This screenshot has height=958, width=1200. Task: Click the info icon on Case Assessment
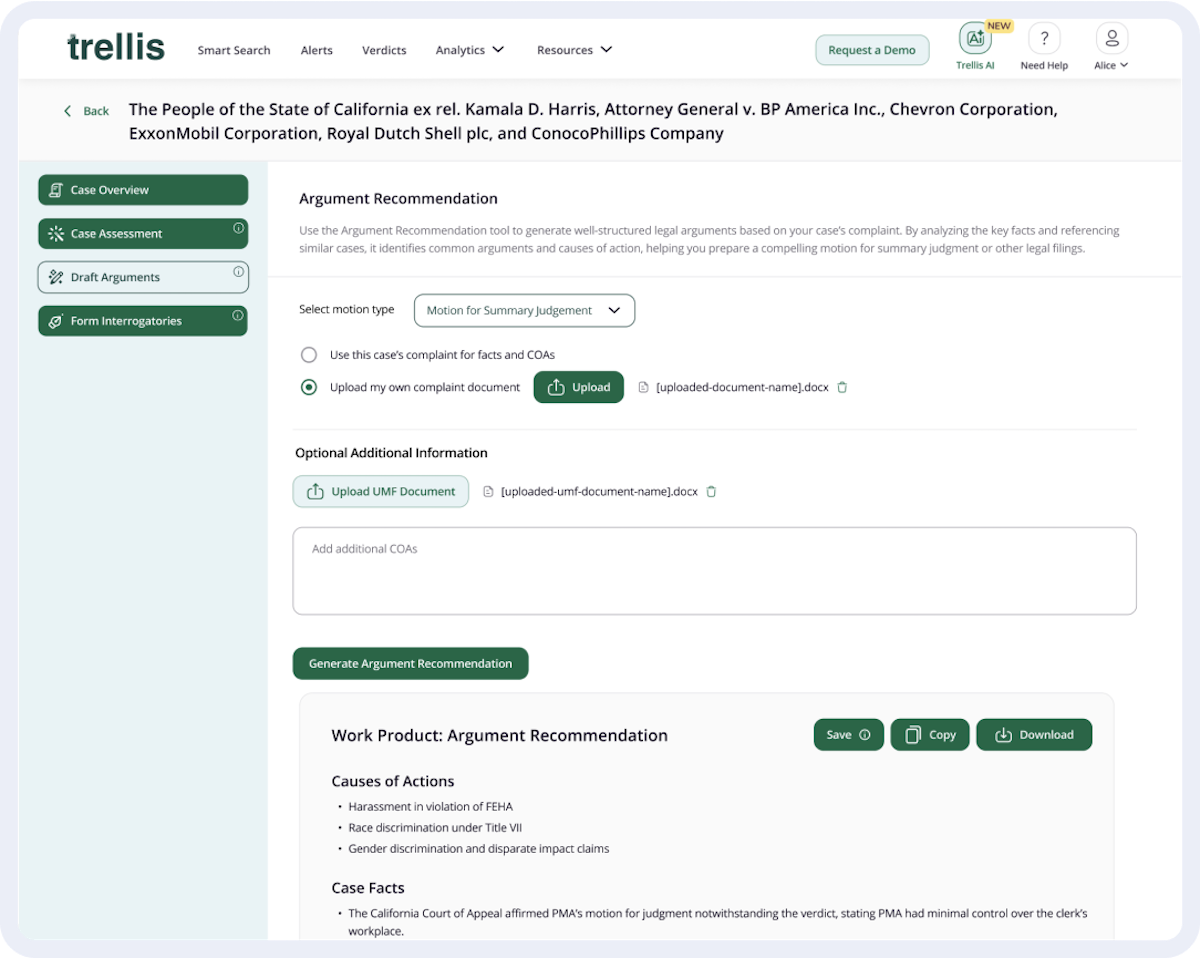coord(238,228)
